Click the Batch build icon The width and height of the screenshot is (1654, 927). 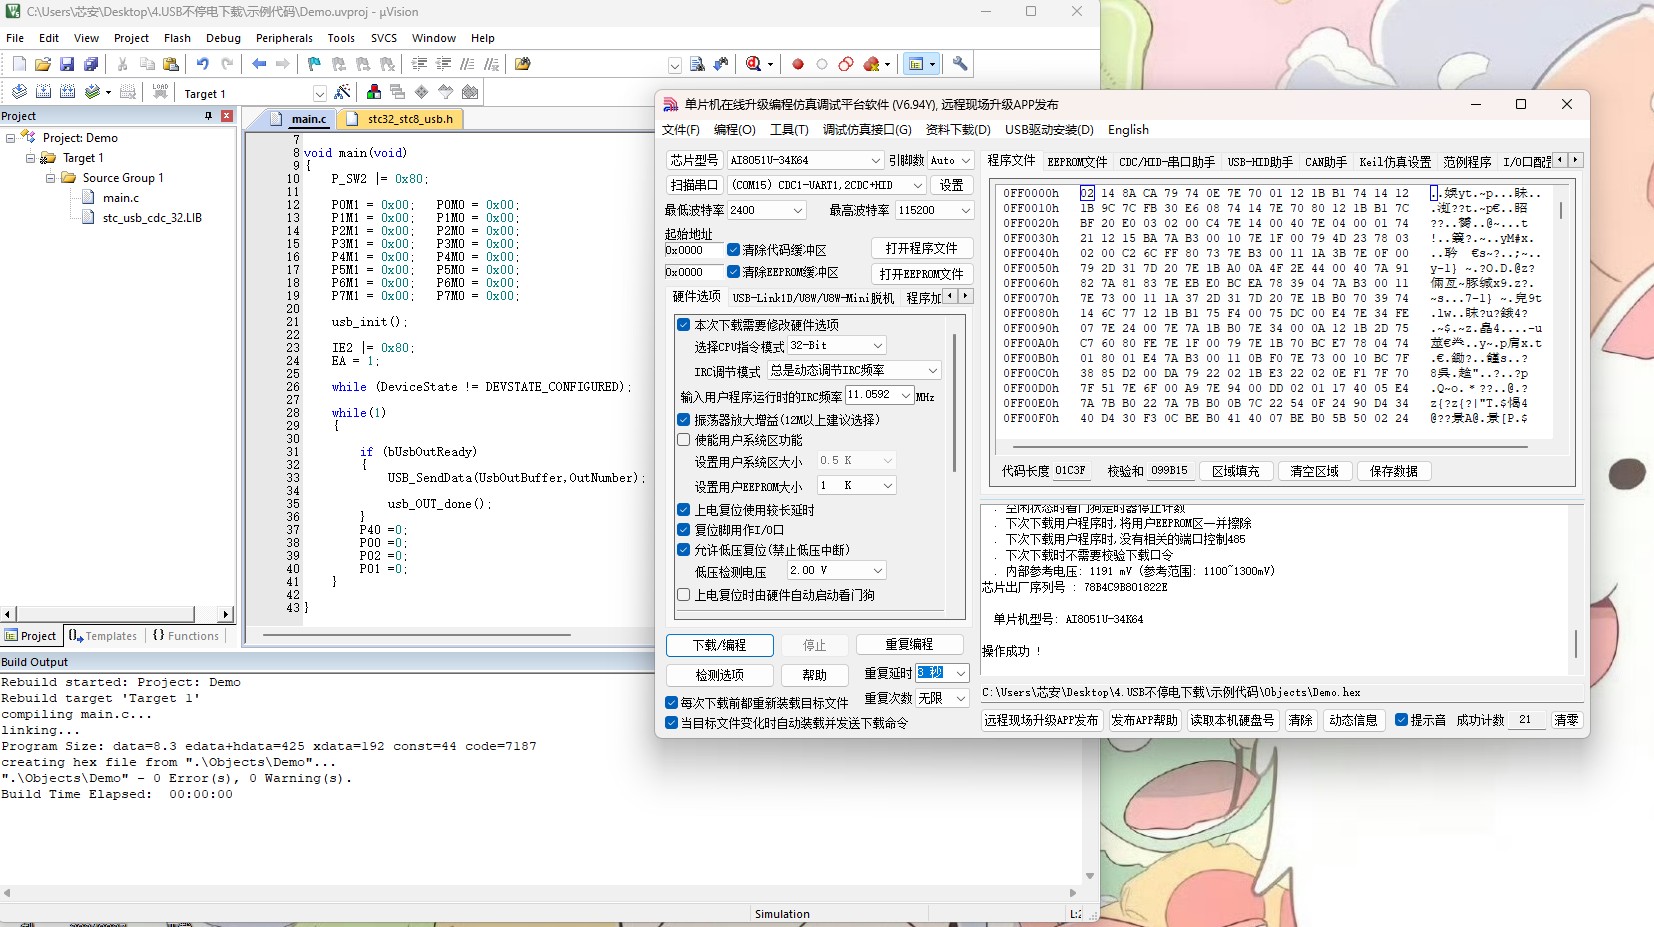click(x=93, y=92)
